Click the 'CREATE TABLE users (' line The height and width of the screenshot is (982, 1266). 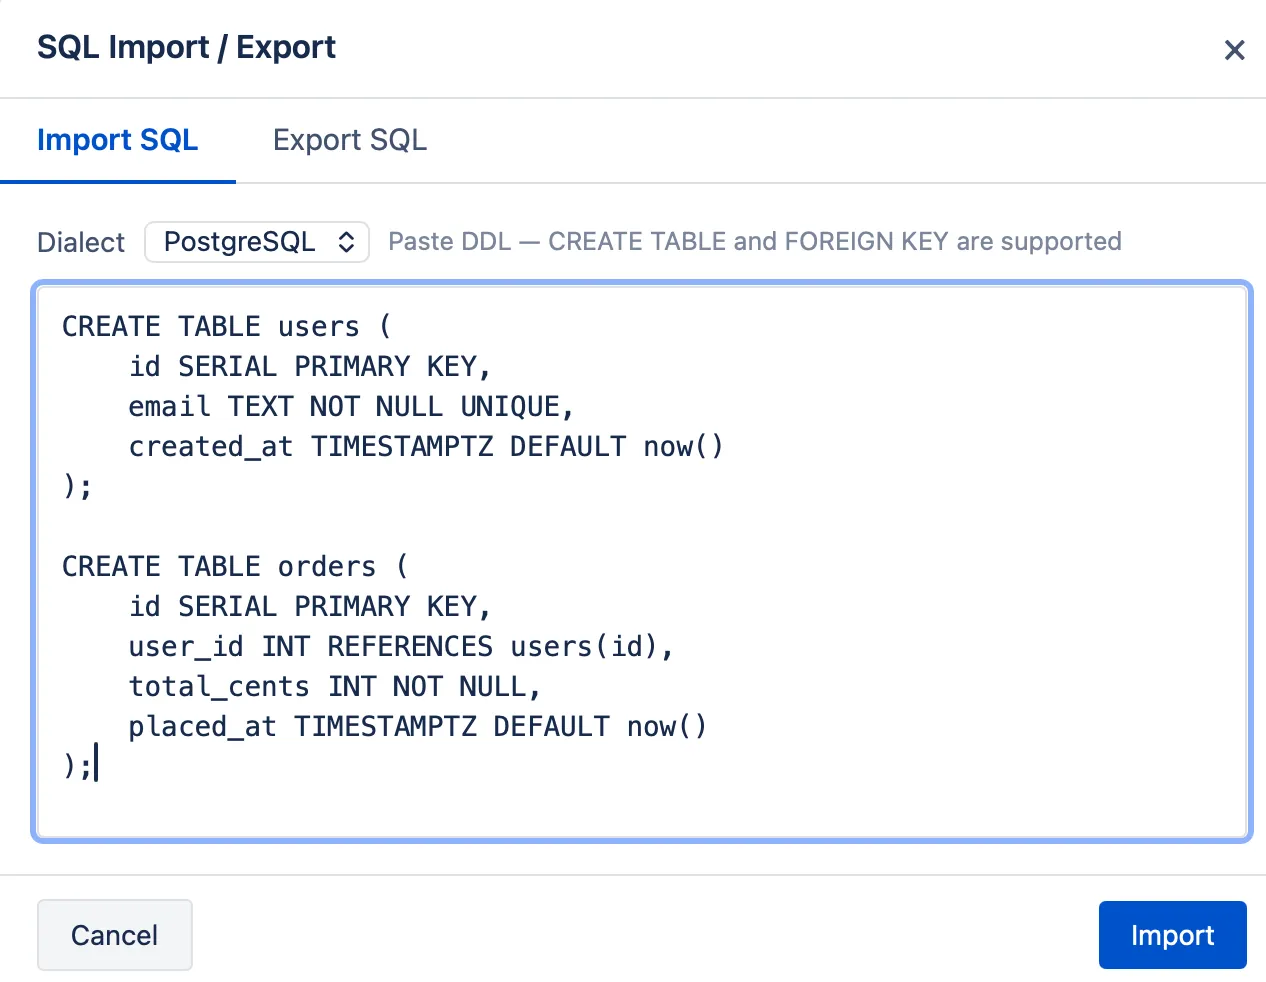(227, 326)
